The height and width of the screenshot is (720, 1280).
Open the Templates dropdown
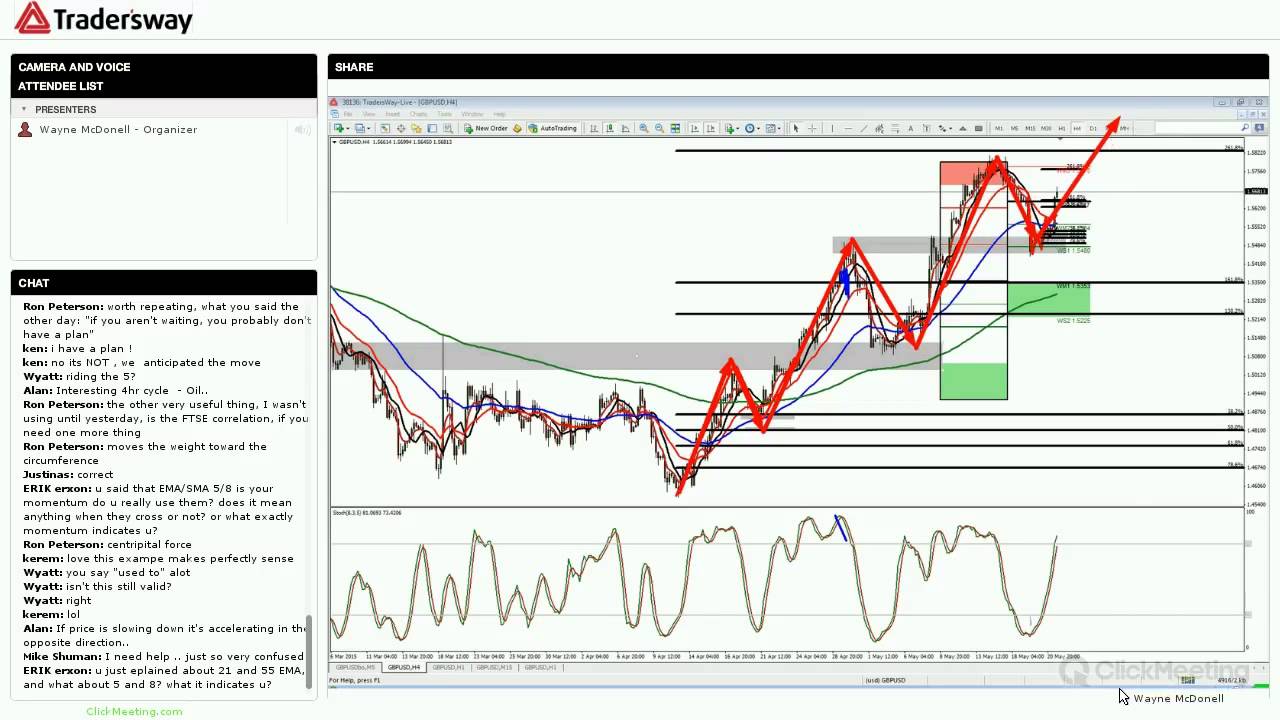click(x=779, y=128)
